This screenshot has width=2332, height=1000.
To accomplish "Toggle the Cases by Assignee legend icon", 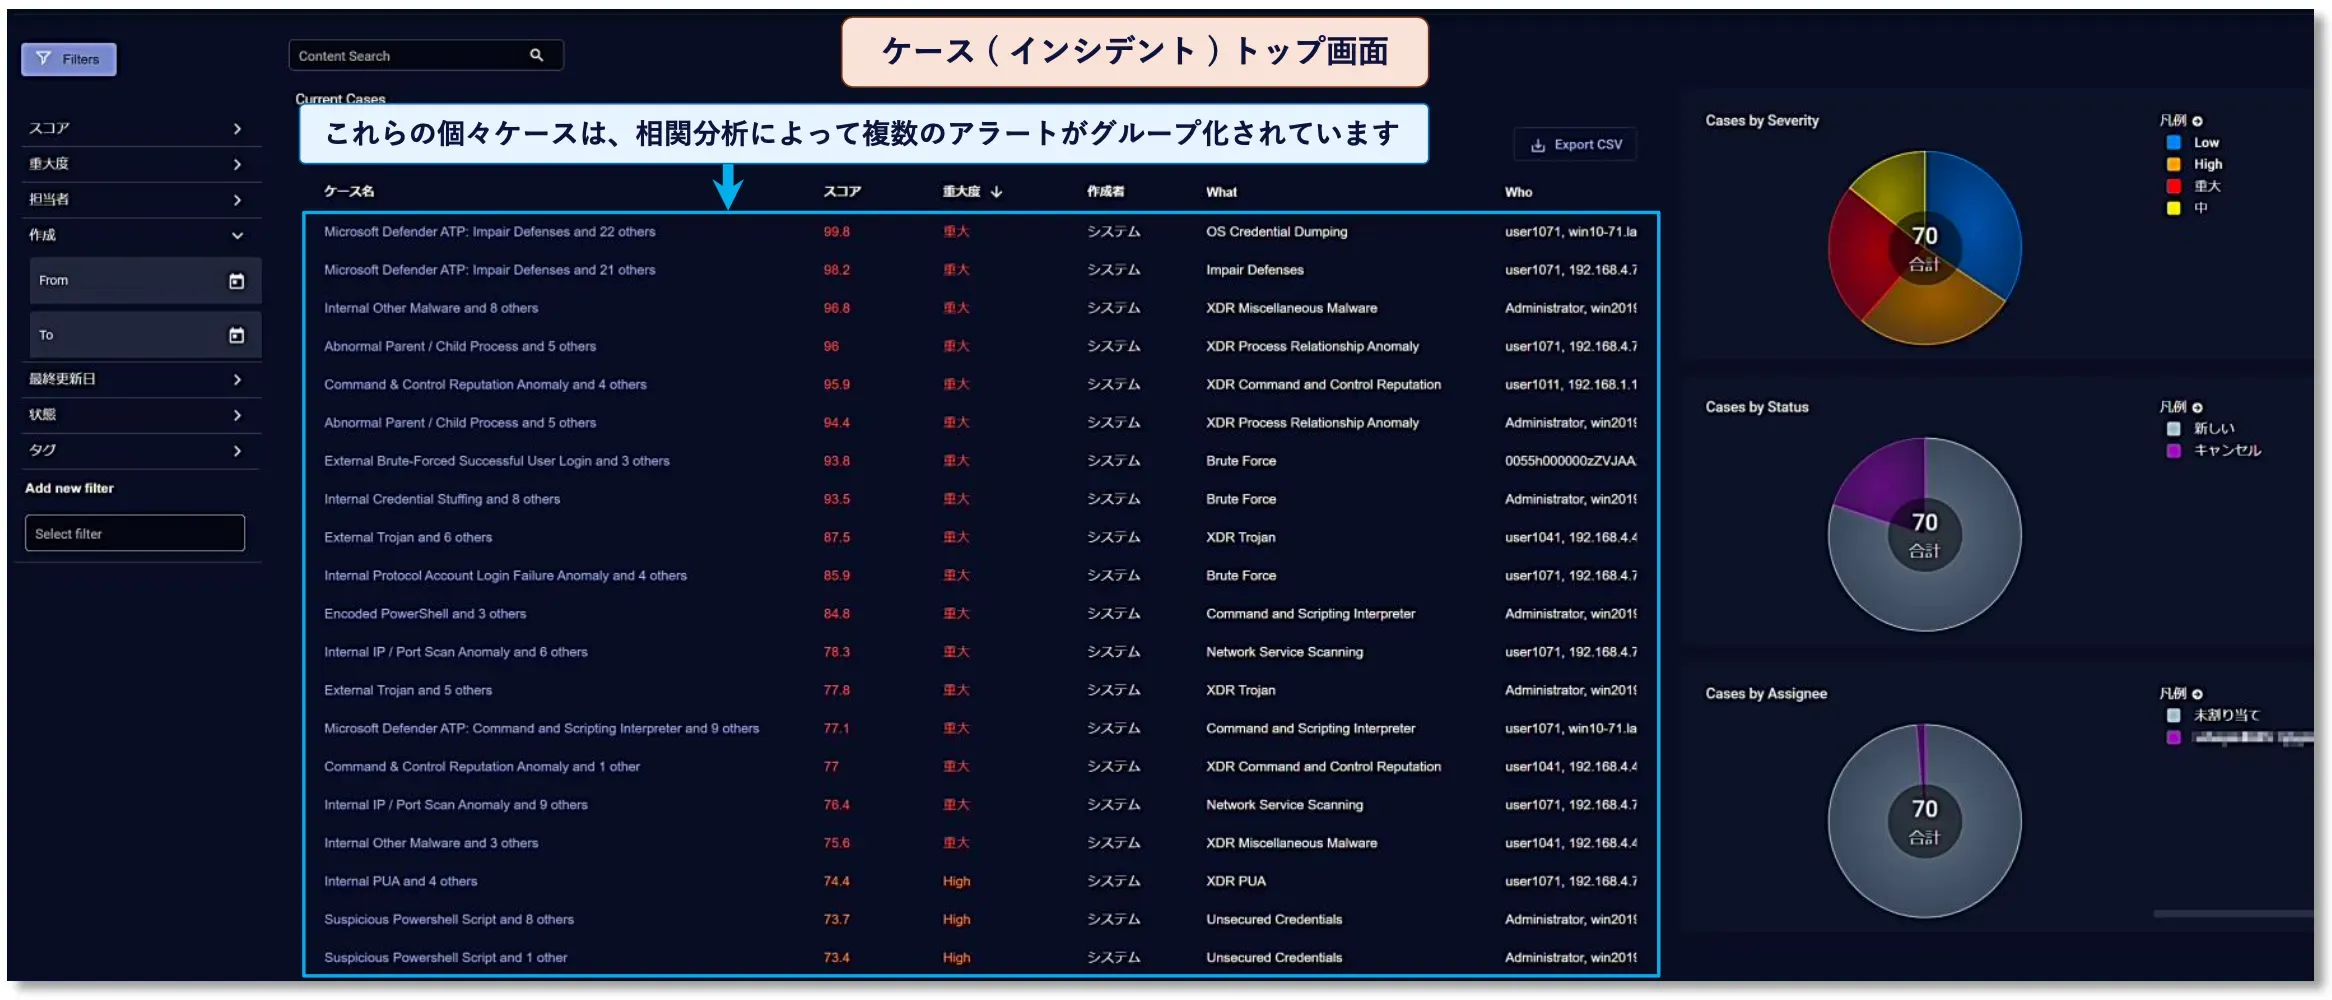I will click(x=2197, y=694).
